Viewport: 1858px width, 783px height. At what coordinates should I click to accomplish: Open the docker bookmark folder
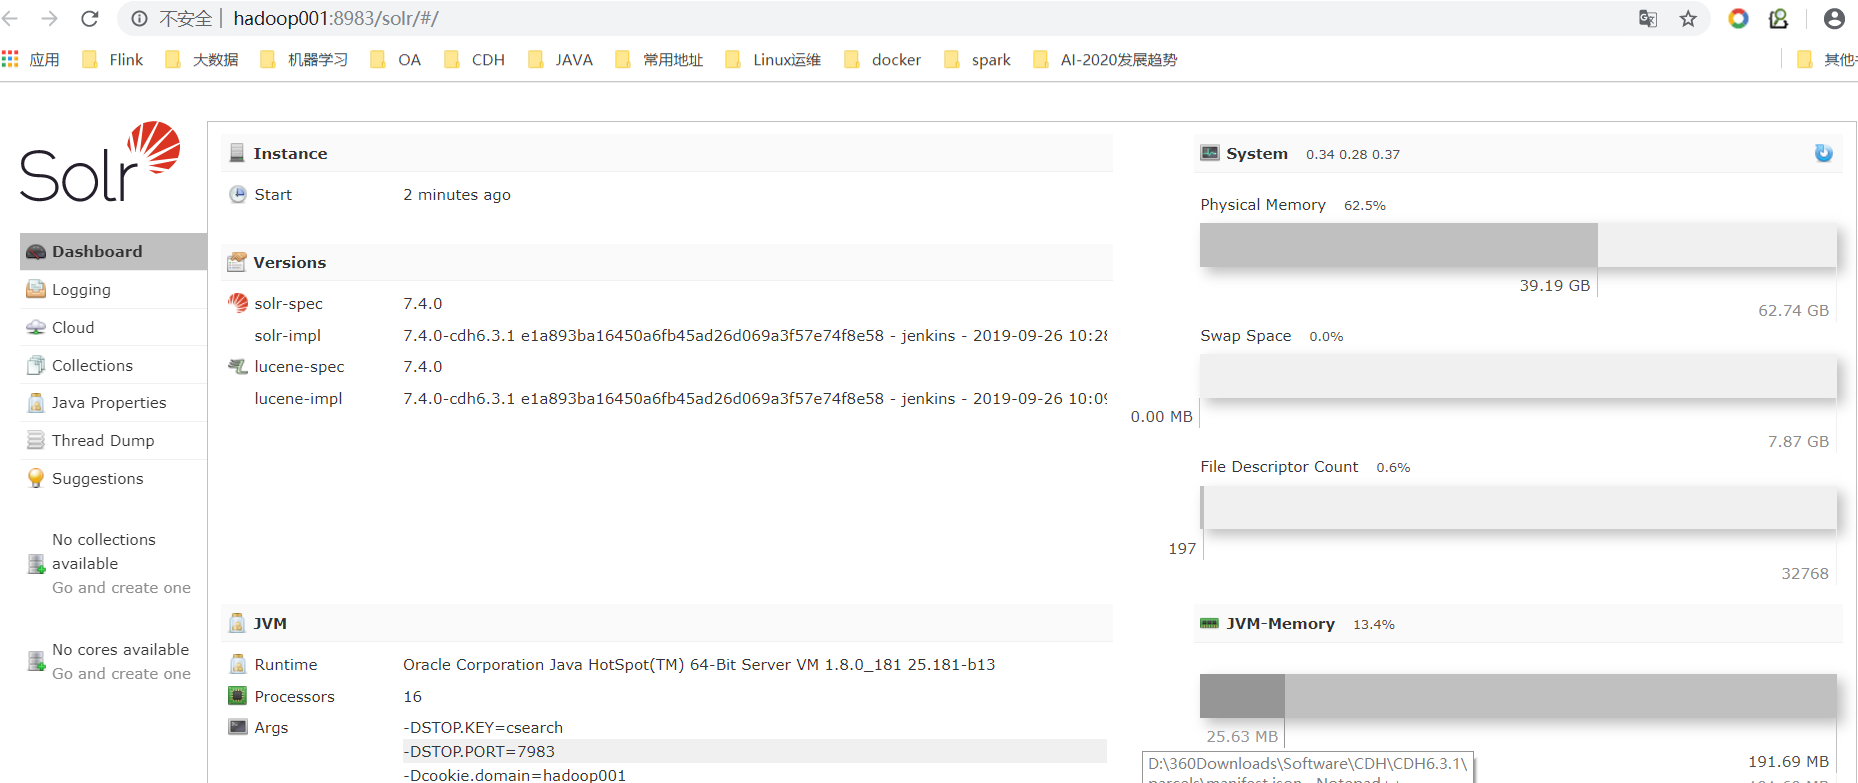coord(883,60)
